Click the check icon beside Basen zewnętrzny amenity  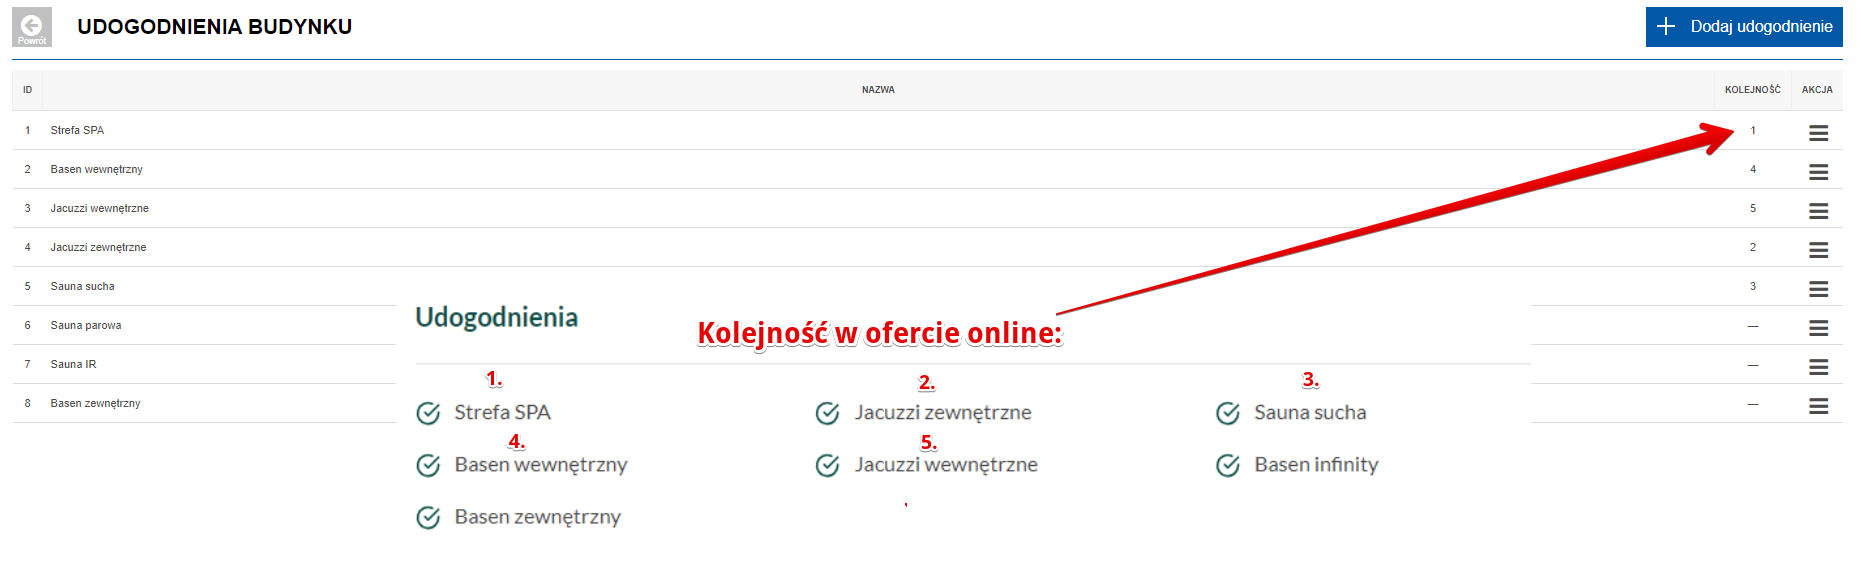(x=428, y=517)
